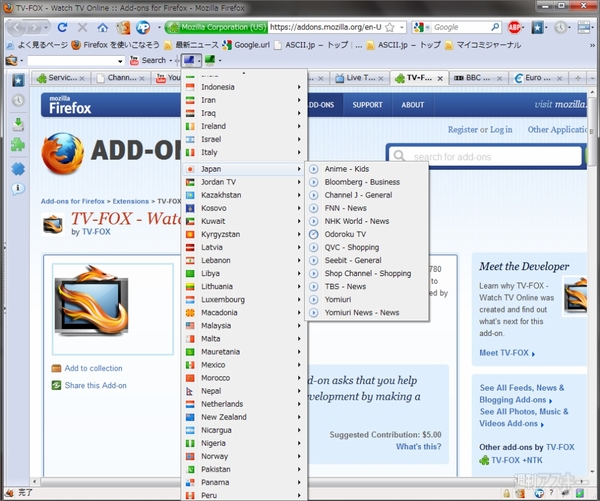
Task: Click the YouTube Search toolbar button
Action: click(x=148, y=60)
